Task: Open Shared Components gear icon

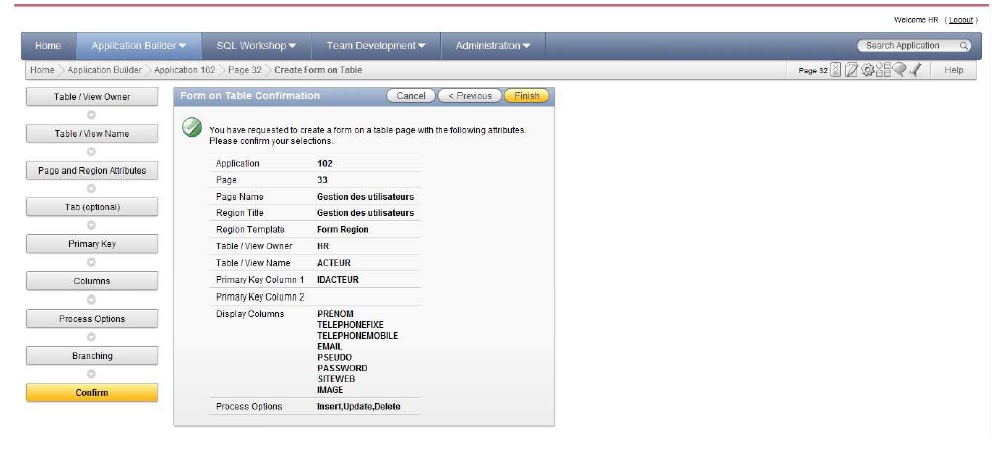Action: click(x=867, y=70)
